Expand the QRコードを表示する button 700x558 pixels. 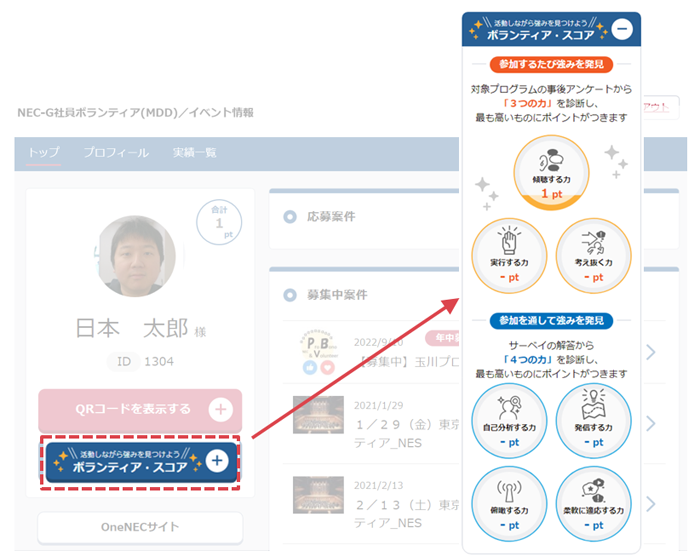tap(218, 409)
